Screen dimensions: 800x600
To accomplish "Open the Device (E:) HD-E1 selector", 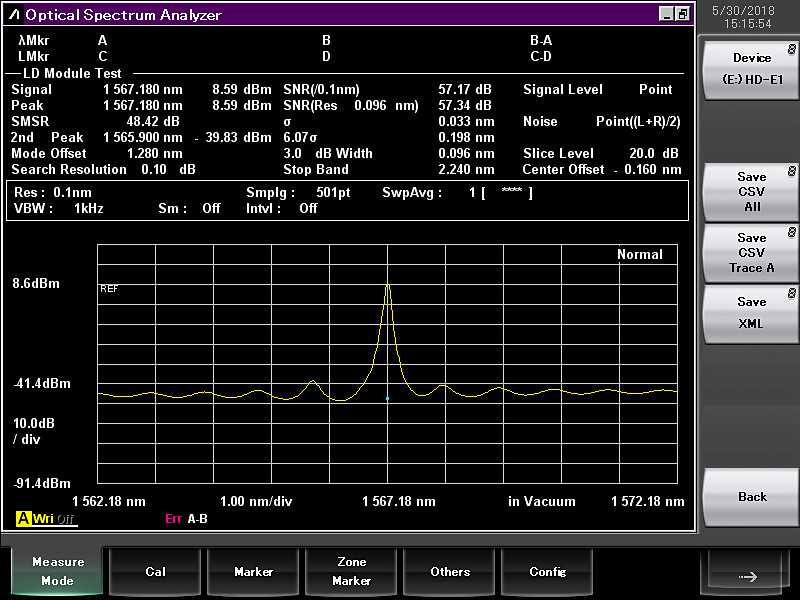I will pyautogui.click(x=751, y=68).
